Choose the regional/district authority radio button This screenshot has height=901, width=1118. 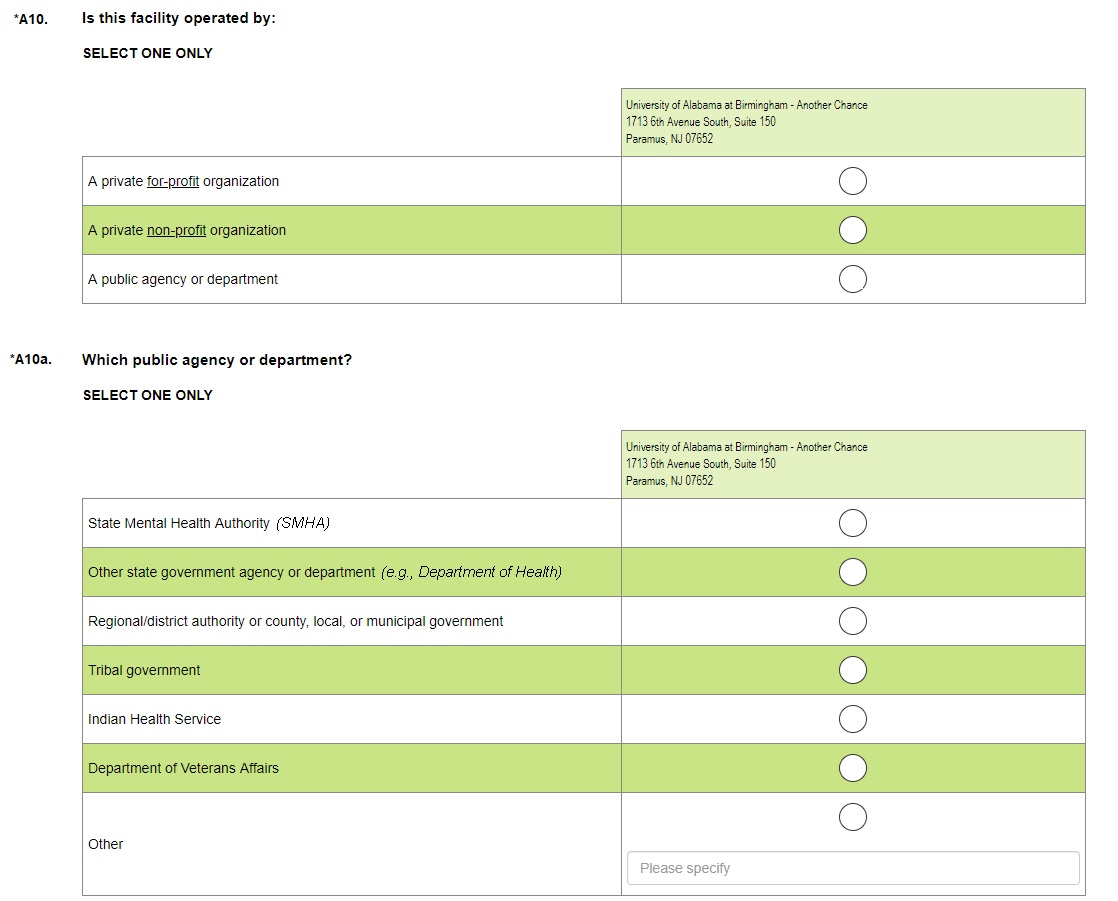click(x=853, y=621)
